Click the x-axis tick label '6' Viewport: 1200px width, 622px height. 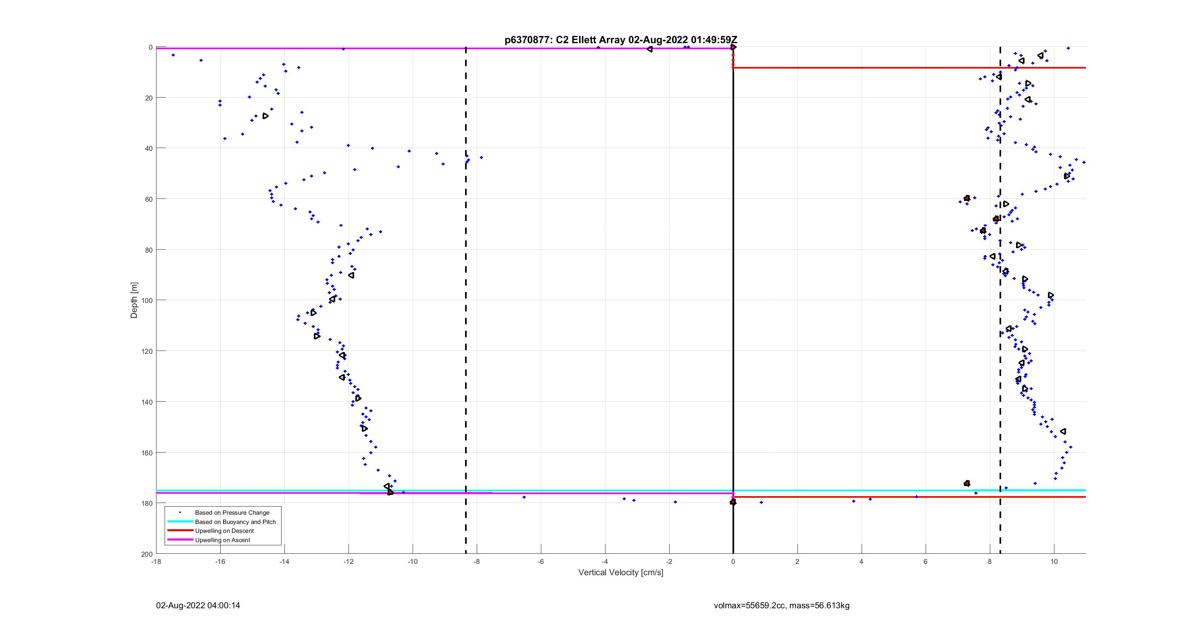tap(926, 561)
